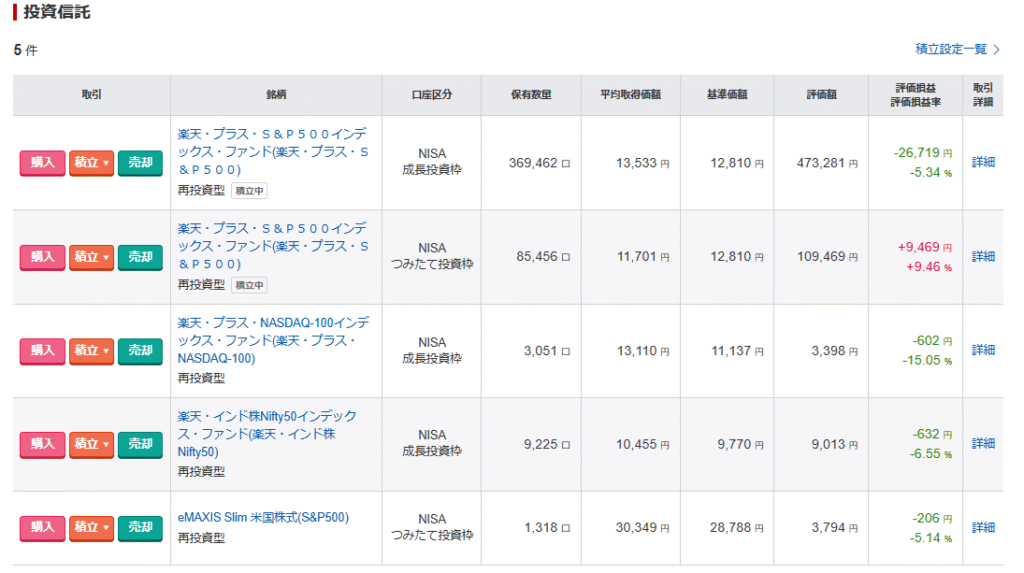This screenshot has height=573, width=1024.
Task: Click the 取引 column header
Action: [91, 95]
